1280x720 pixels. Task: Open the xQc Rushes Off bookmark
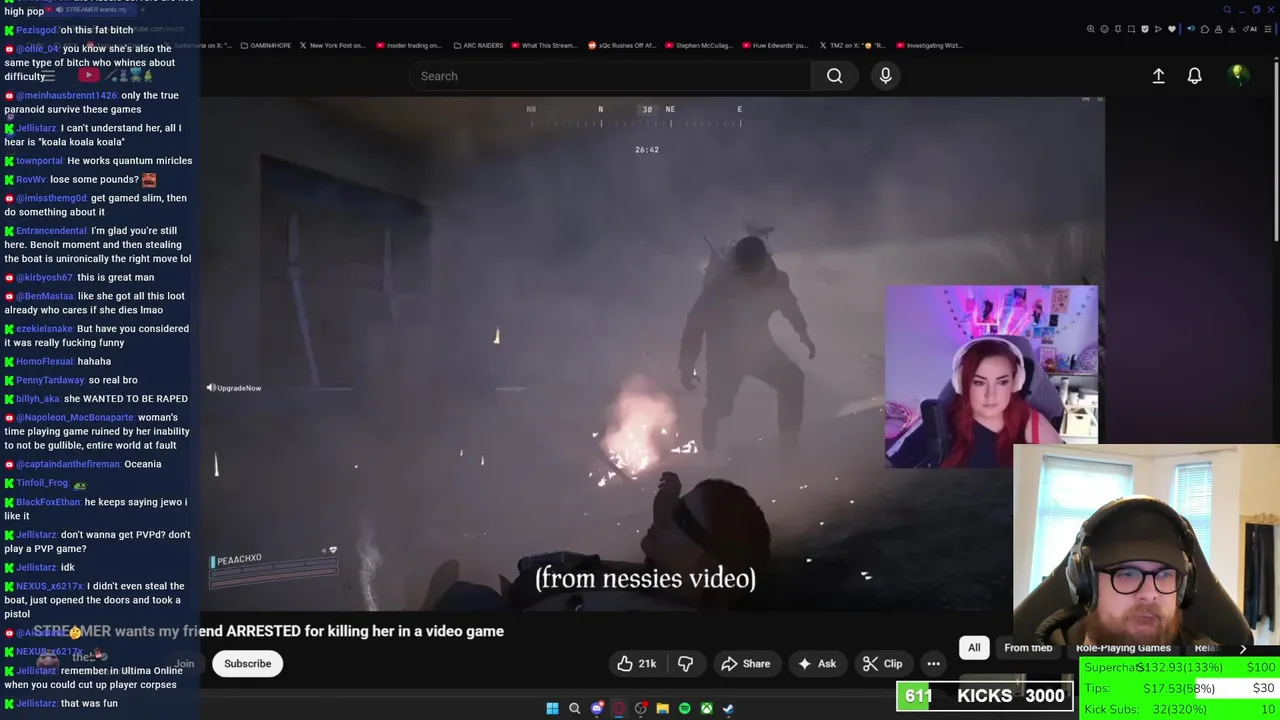pos(621,45)
